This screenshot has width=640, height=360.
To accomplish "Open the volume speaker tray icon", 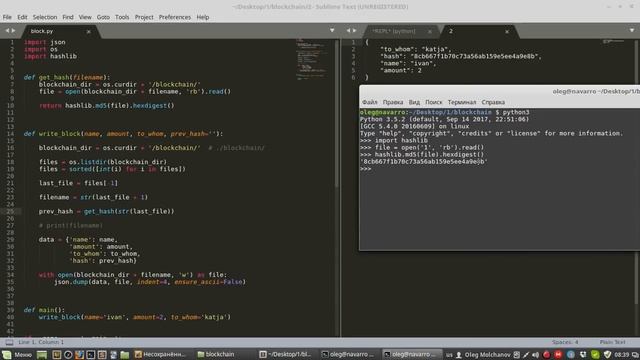I will (535, 355).
